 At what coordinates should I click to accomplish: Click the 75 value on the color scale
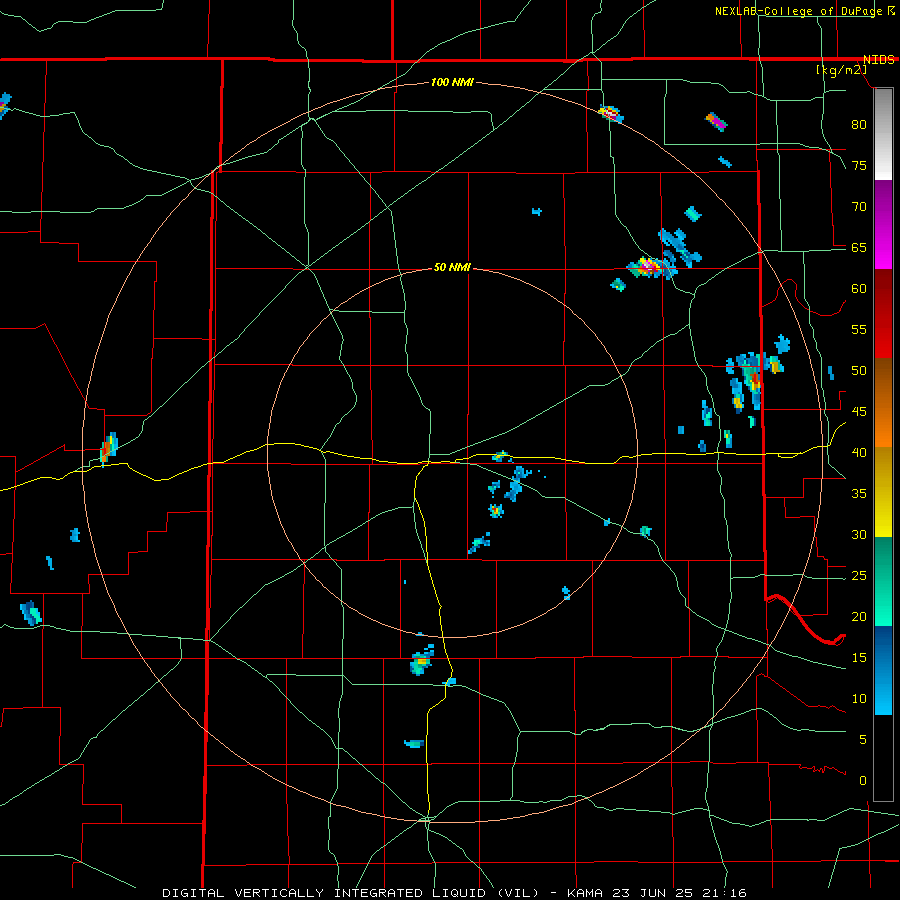[859, 166]
